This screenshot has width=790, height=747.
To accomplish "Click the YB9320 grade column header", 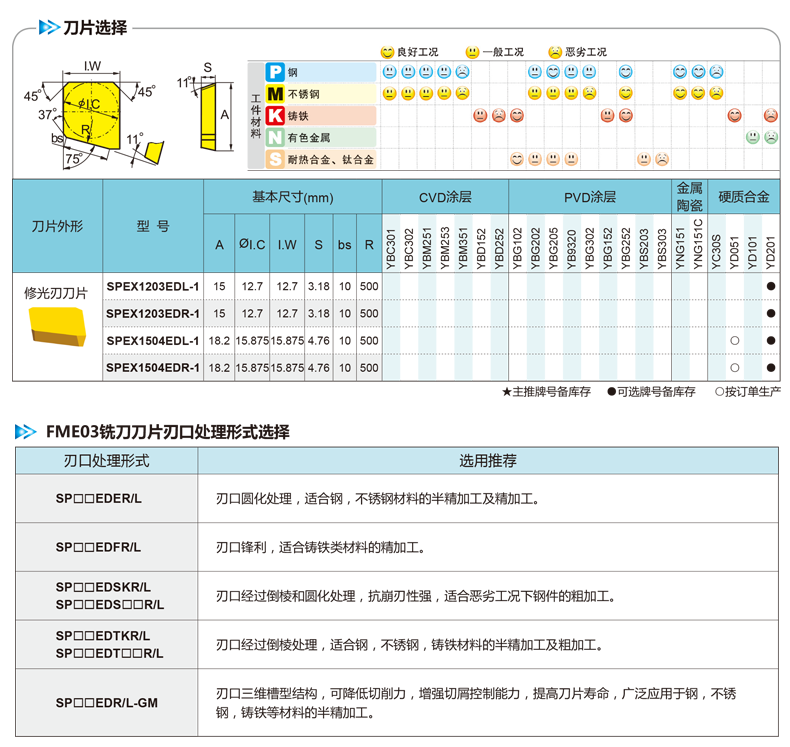I will pyautogui.click(x=572, y=250).
